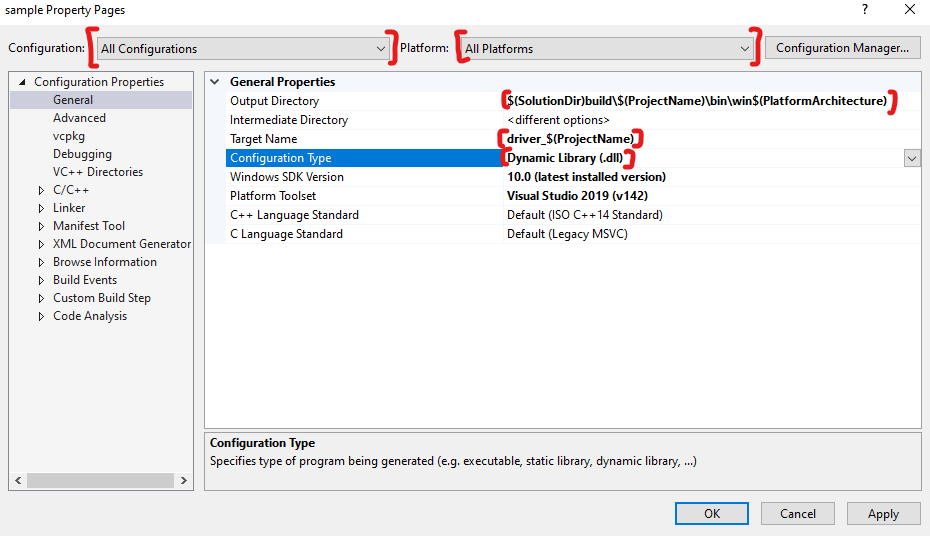Expand the XML Document Generator arrow
This screenshot has height=536, width=930.
coord(41,244)
